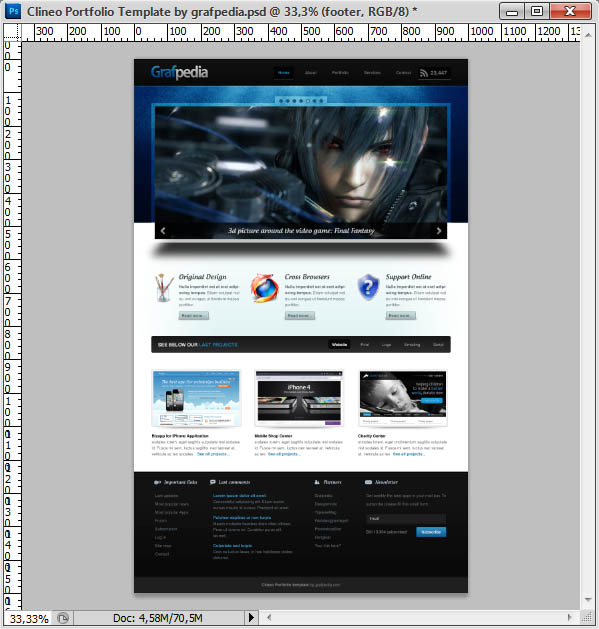This screenshot has height=629, width=599.
Task: Click the horizontal scrollbar right arrow
Action: [x=569, y=617]
